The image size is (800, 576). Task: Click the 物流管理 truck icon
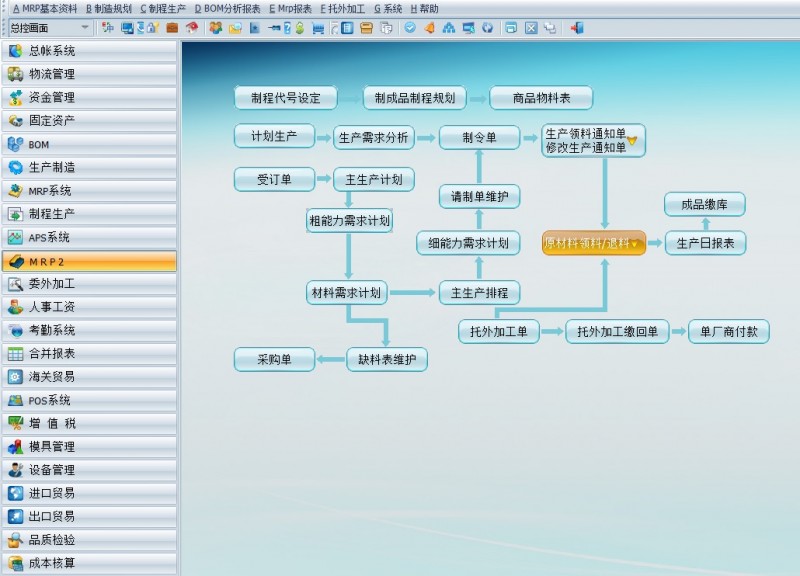click(15, 74)
